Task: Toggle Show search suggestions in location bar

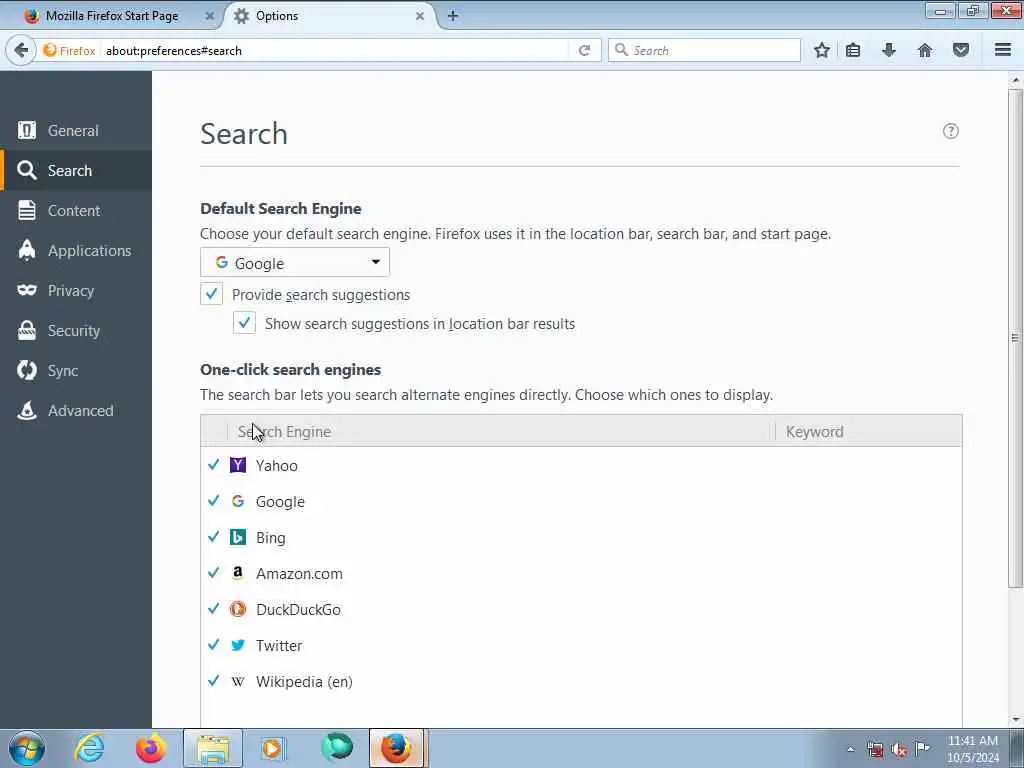Action: coord(244,323)
